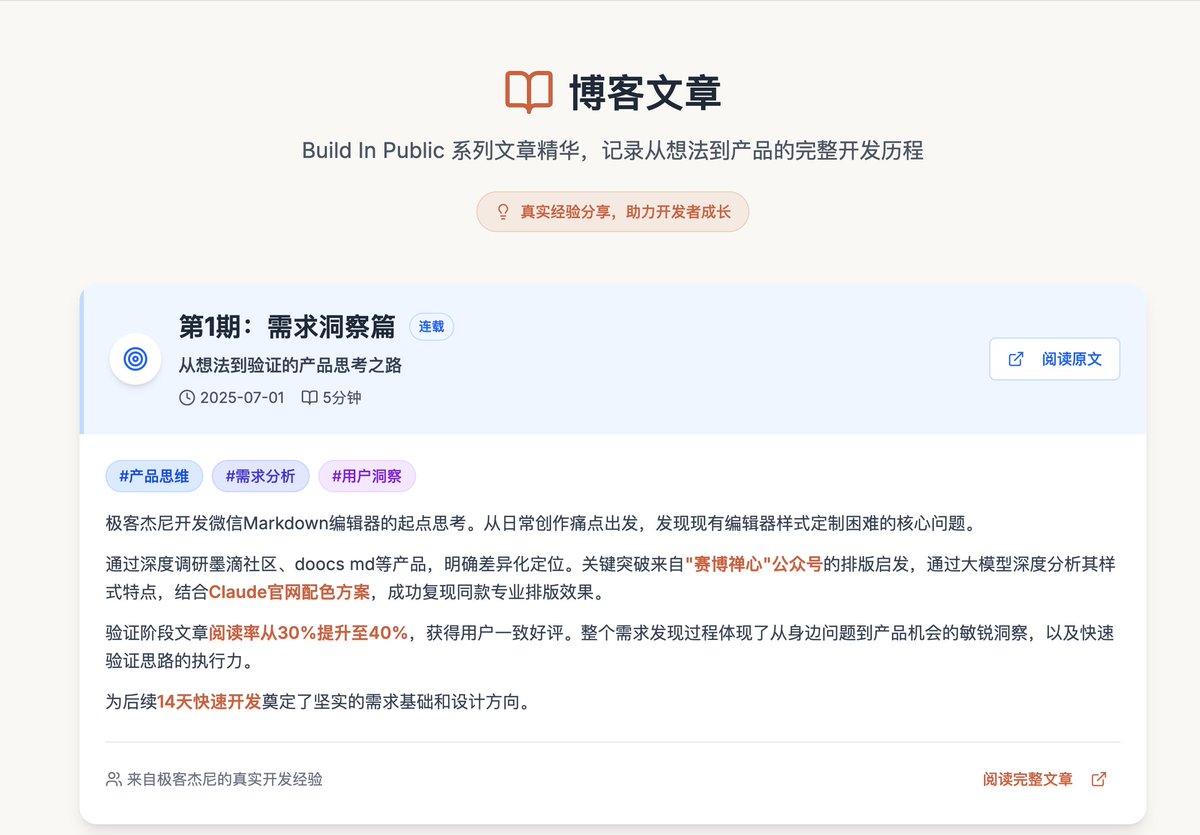The image size is (1200, 835).
Task: Select the #产品思维 tag
Action: [153, 476]
